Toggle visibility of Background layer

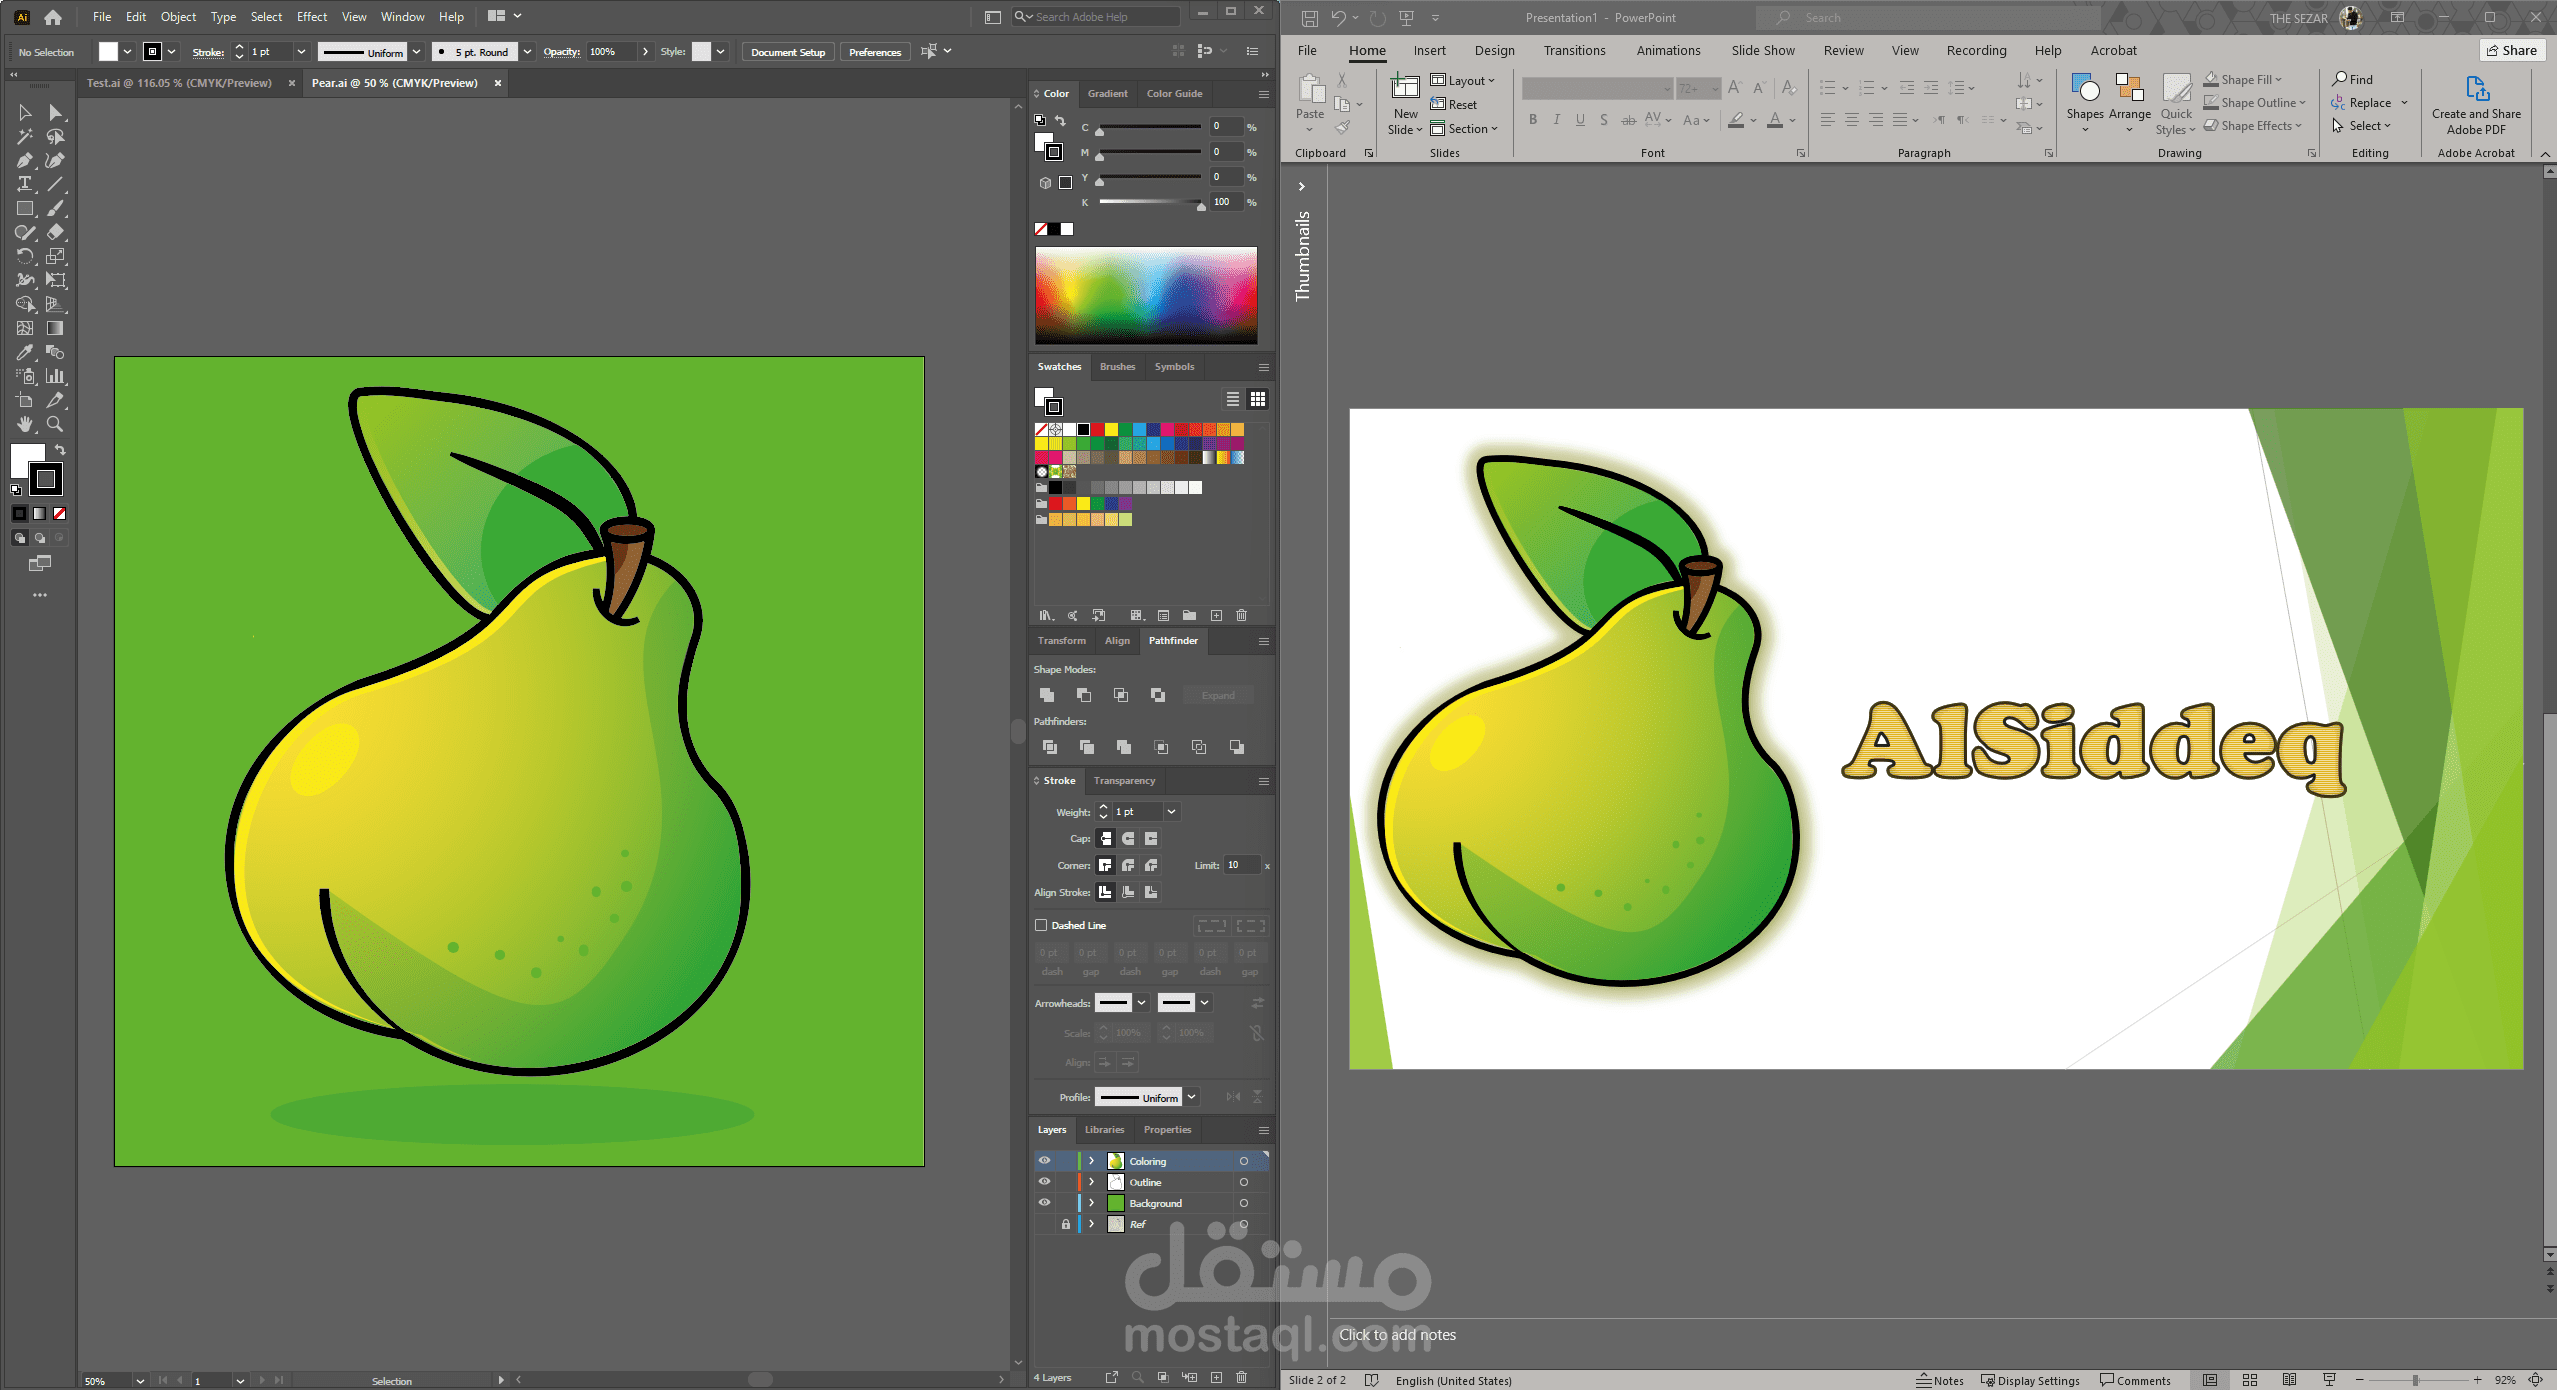pos(1044,1203)
